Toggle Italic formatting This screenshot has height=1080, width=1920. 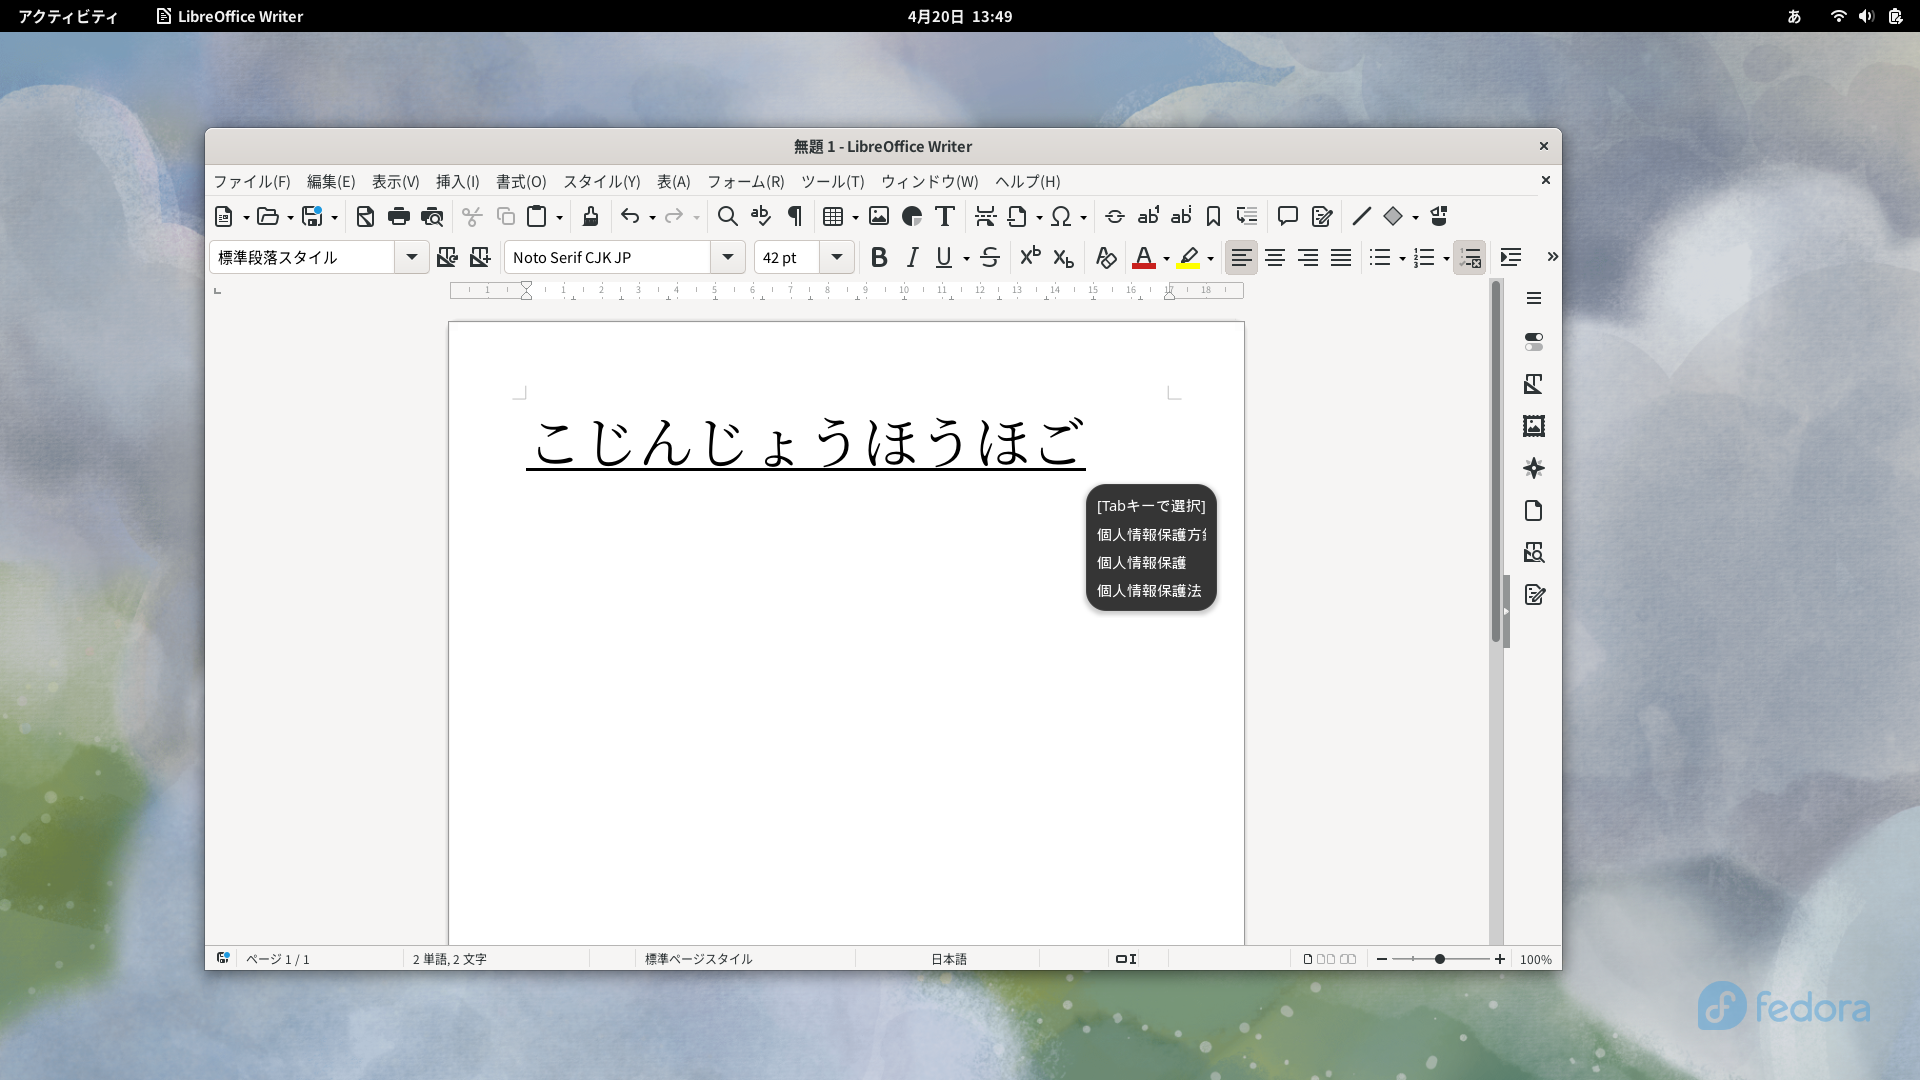[912, 258]
